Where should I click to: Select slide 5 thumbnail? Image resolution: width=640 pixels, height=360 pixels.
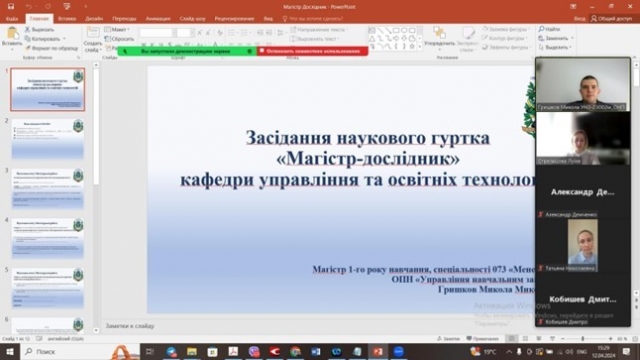click(48, 288)
